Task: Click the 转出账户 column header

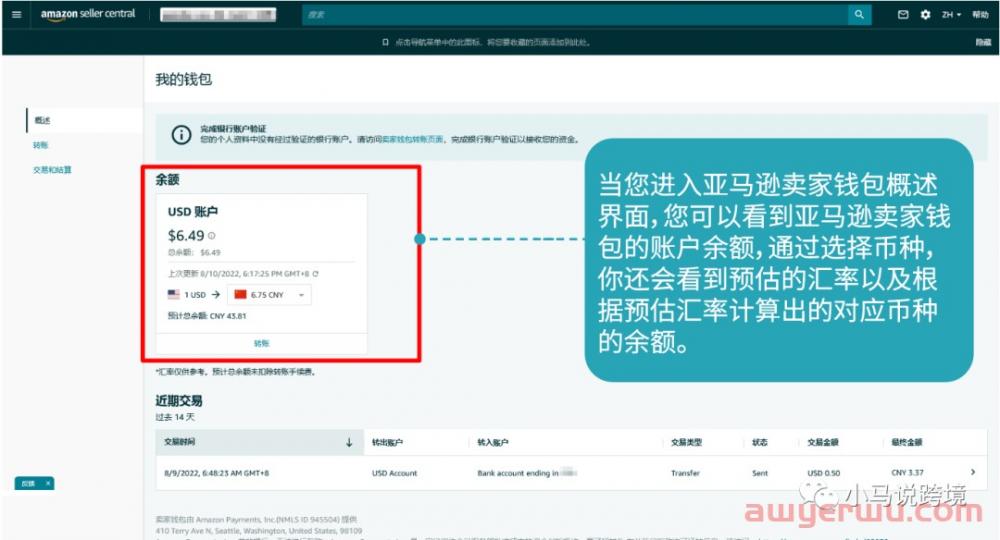Action: pyautogui.click(x=387, y=442)
